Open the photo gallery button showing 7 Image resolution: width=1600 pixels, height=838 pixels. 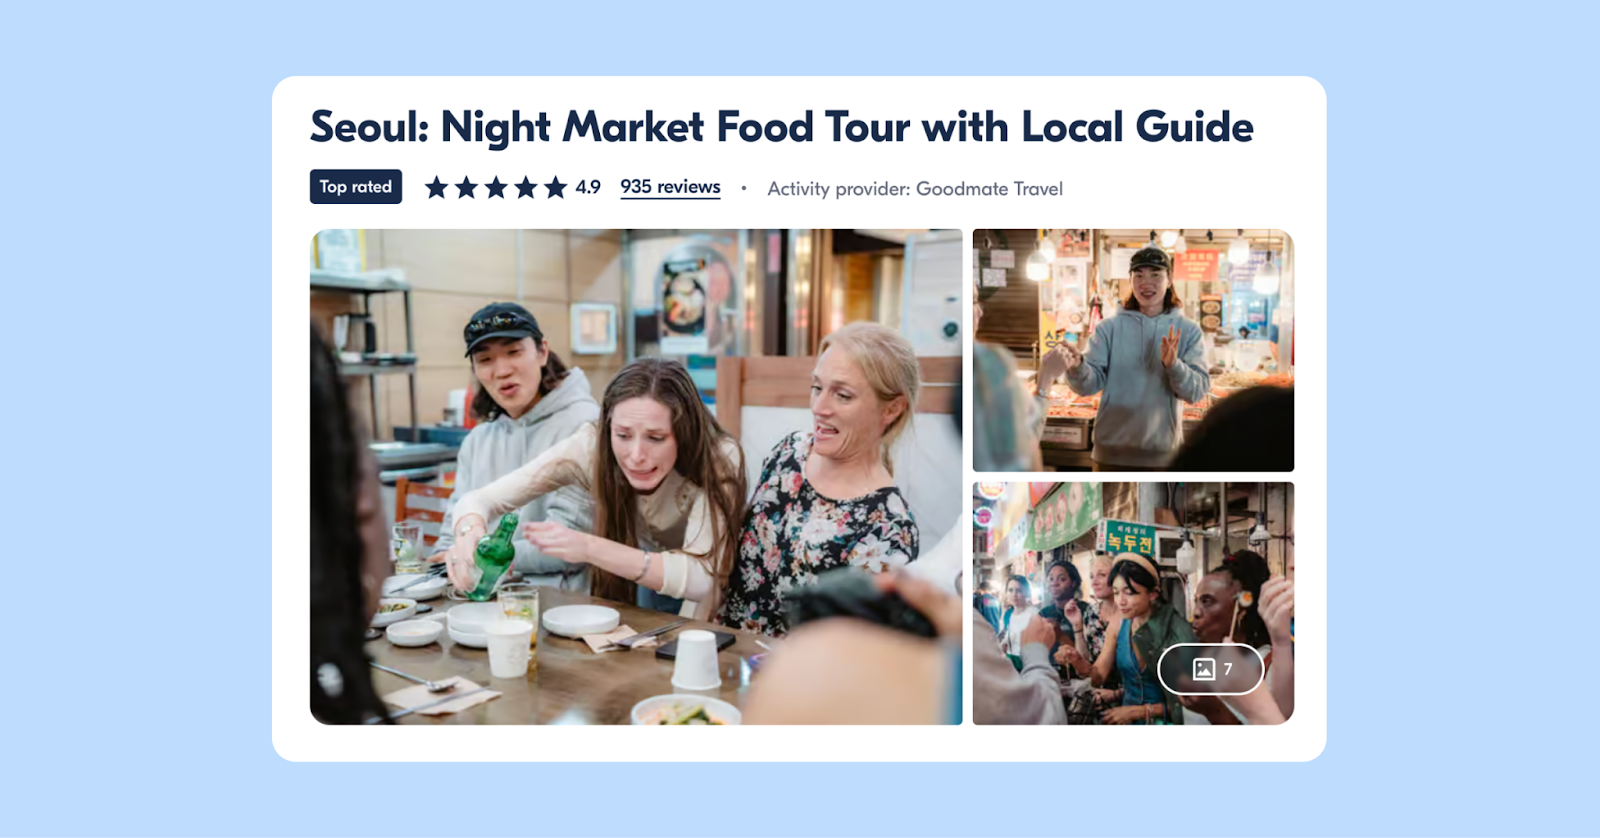pos(1211,669)
